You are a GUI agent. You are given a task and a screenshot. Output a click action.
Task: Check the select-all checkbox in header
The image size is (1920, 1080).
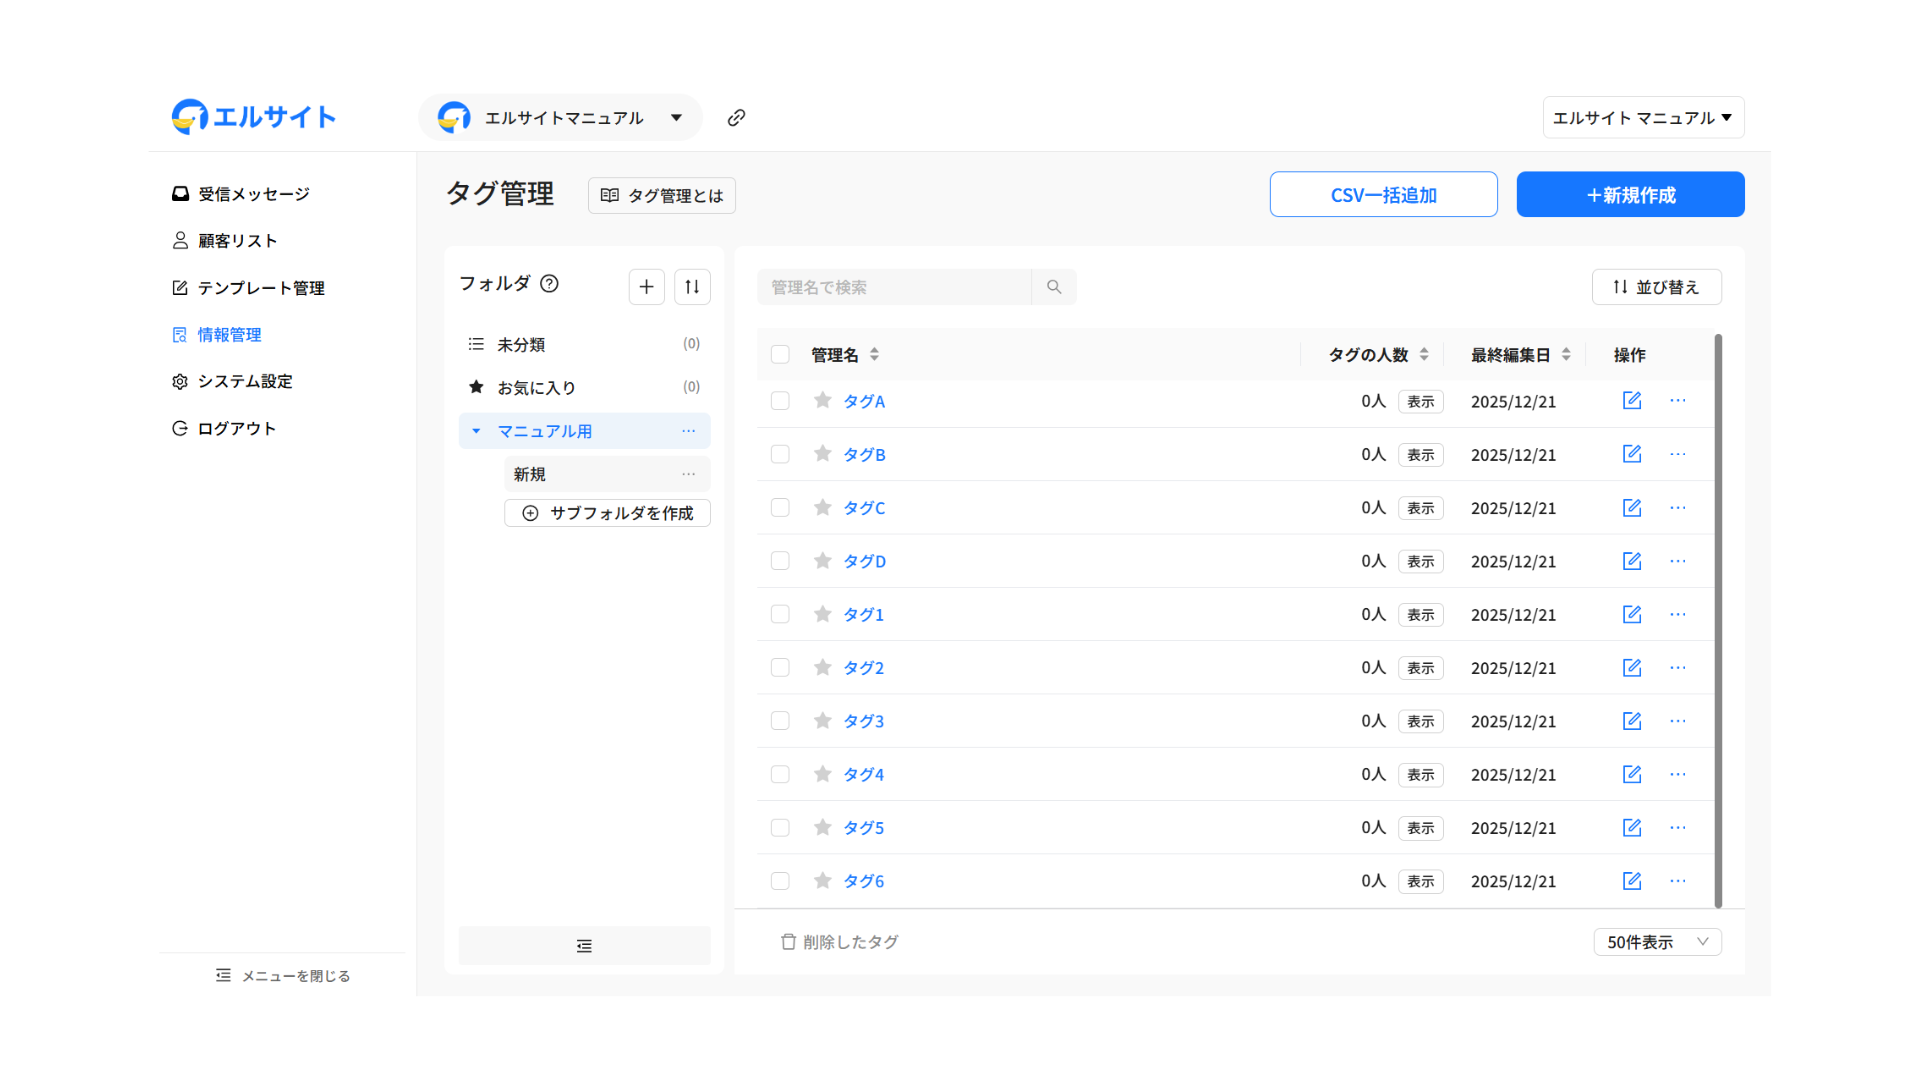coord(780,355)
